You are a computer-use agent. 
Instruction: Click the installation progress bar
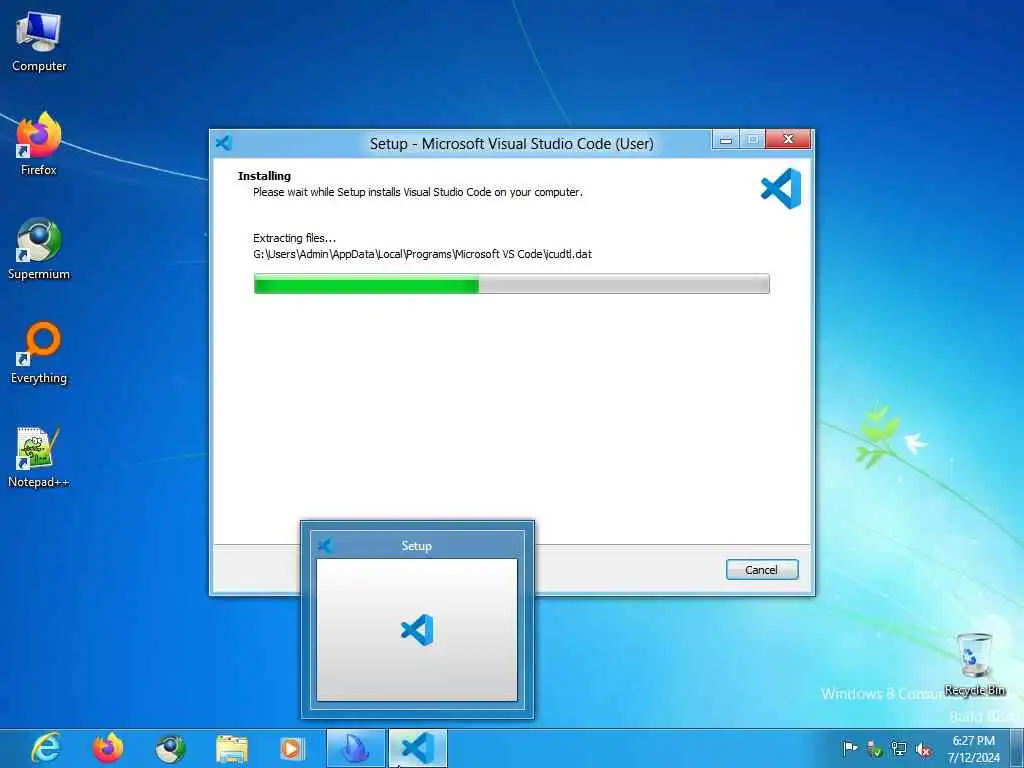click(x=511, y=283)
